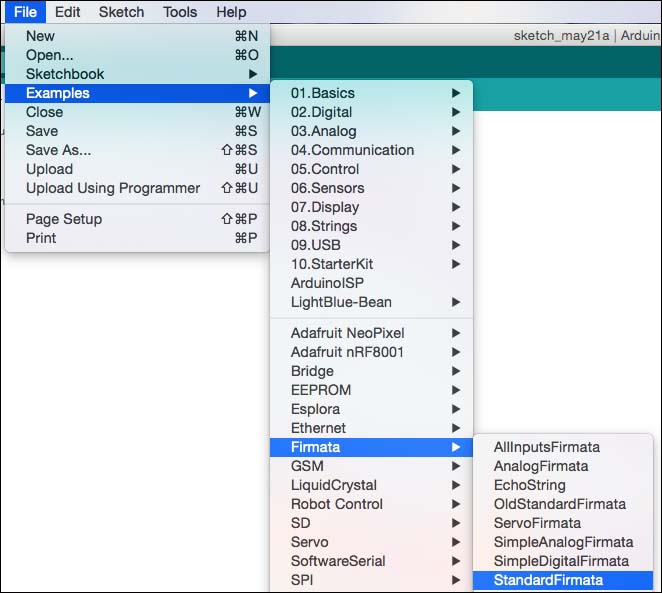The height and width of the screenshot is (593, 662).
Task: Open the ArduinoISP example
Action: [x=371, y=283]
